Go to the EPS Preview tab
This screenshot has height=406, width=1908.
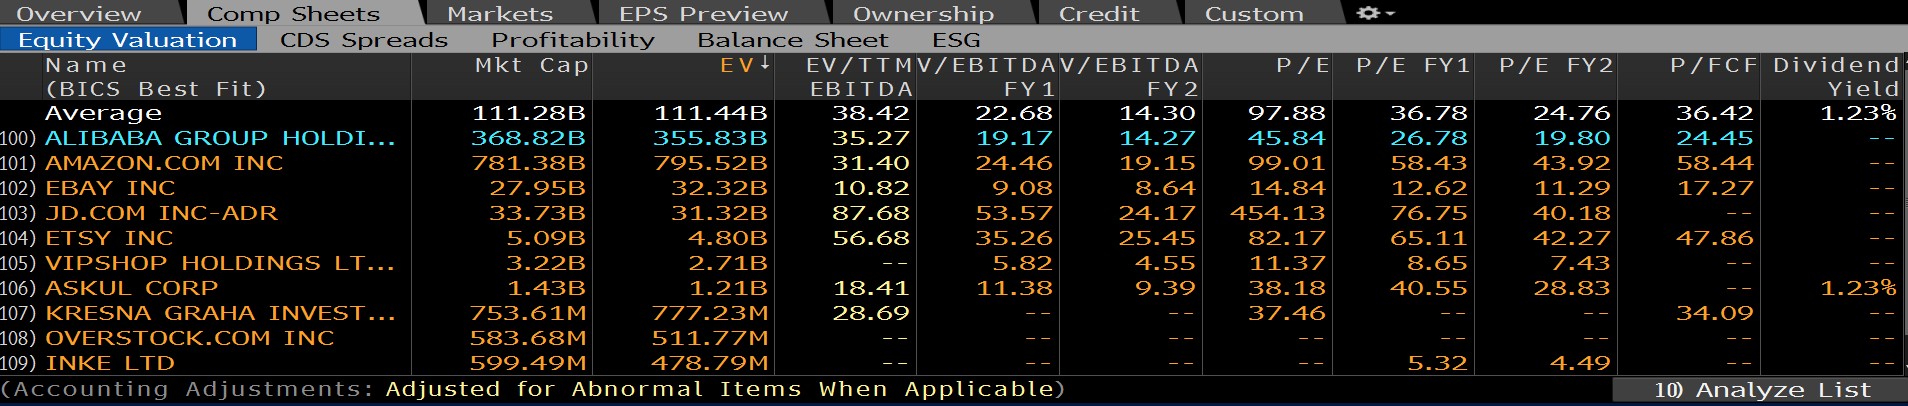(x=703, y=13)
